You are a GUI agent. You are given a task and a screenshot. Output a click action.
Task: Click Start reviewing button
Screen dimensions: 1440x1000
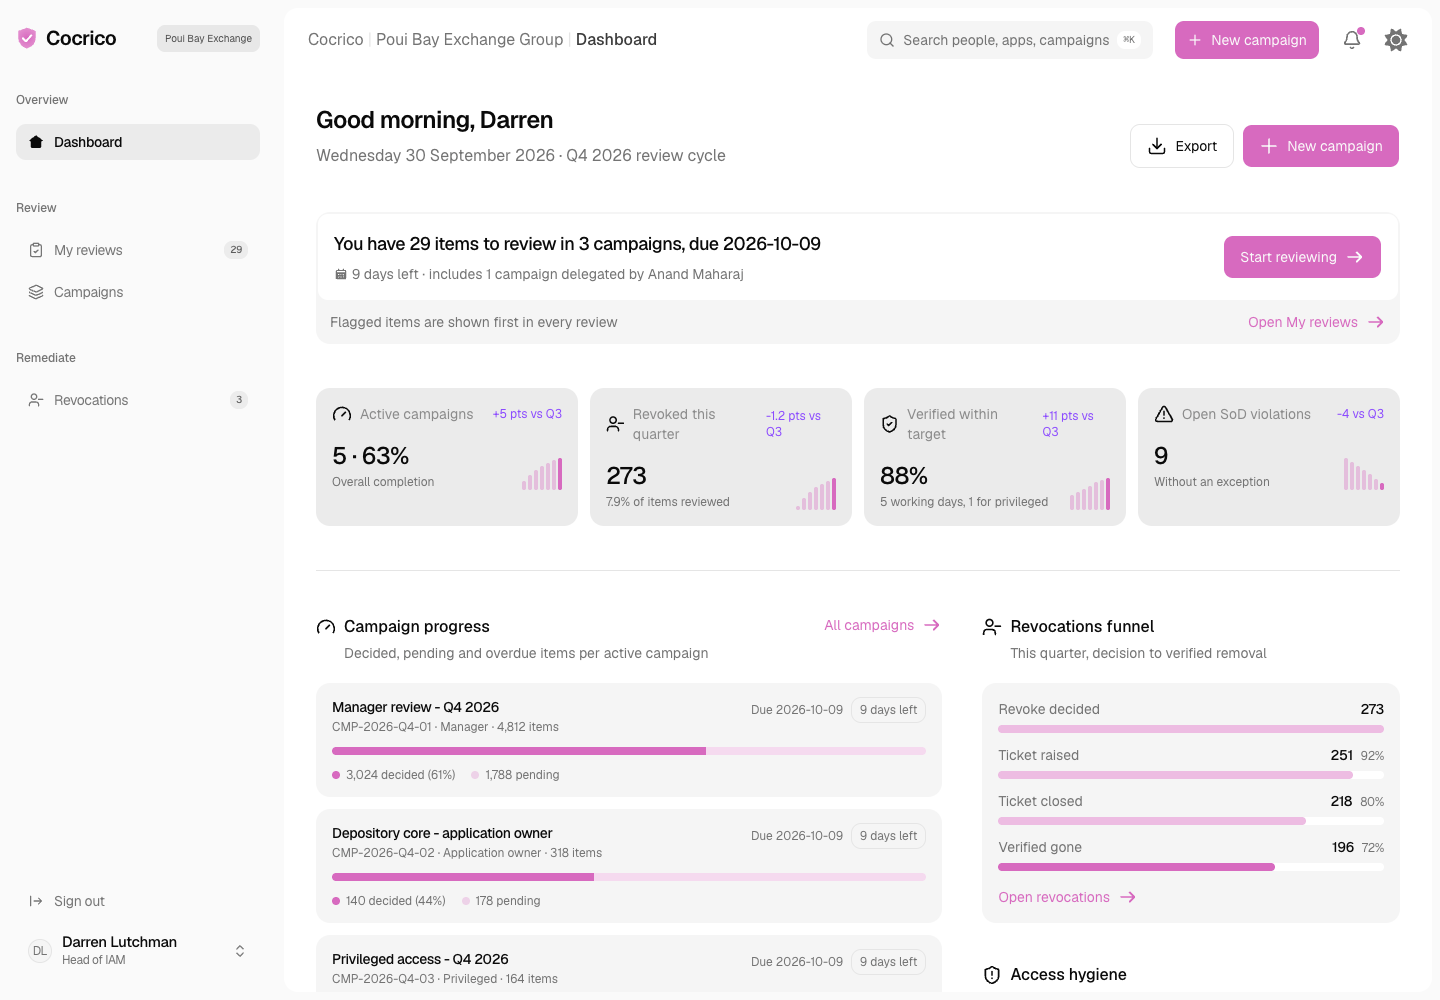click(1302, 257)
